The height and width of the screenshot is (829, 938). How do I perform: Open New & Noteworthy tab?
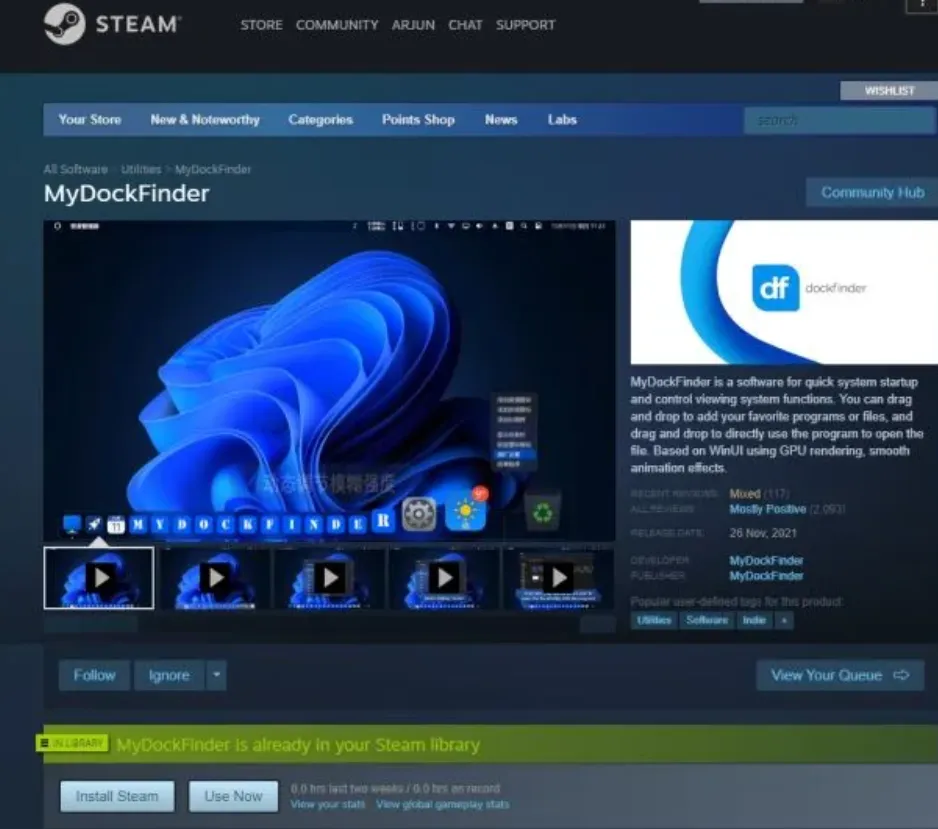[x=205, y=120]
